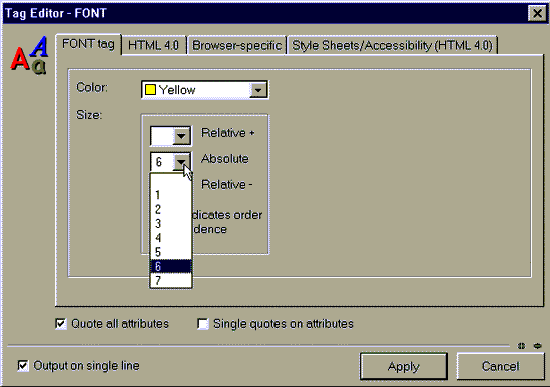Close the Tag Editor dialog
Image resolution: width=550 pixels, height=387 pixels.
[x=537, y=13]
